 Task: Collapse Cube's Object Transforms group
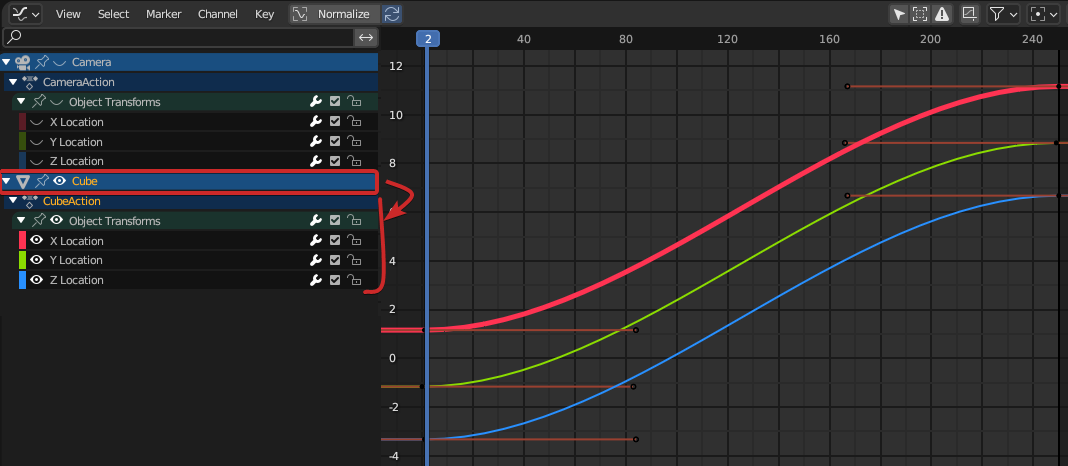click(20, 221)
